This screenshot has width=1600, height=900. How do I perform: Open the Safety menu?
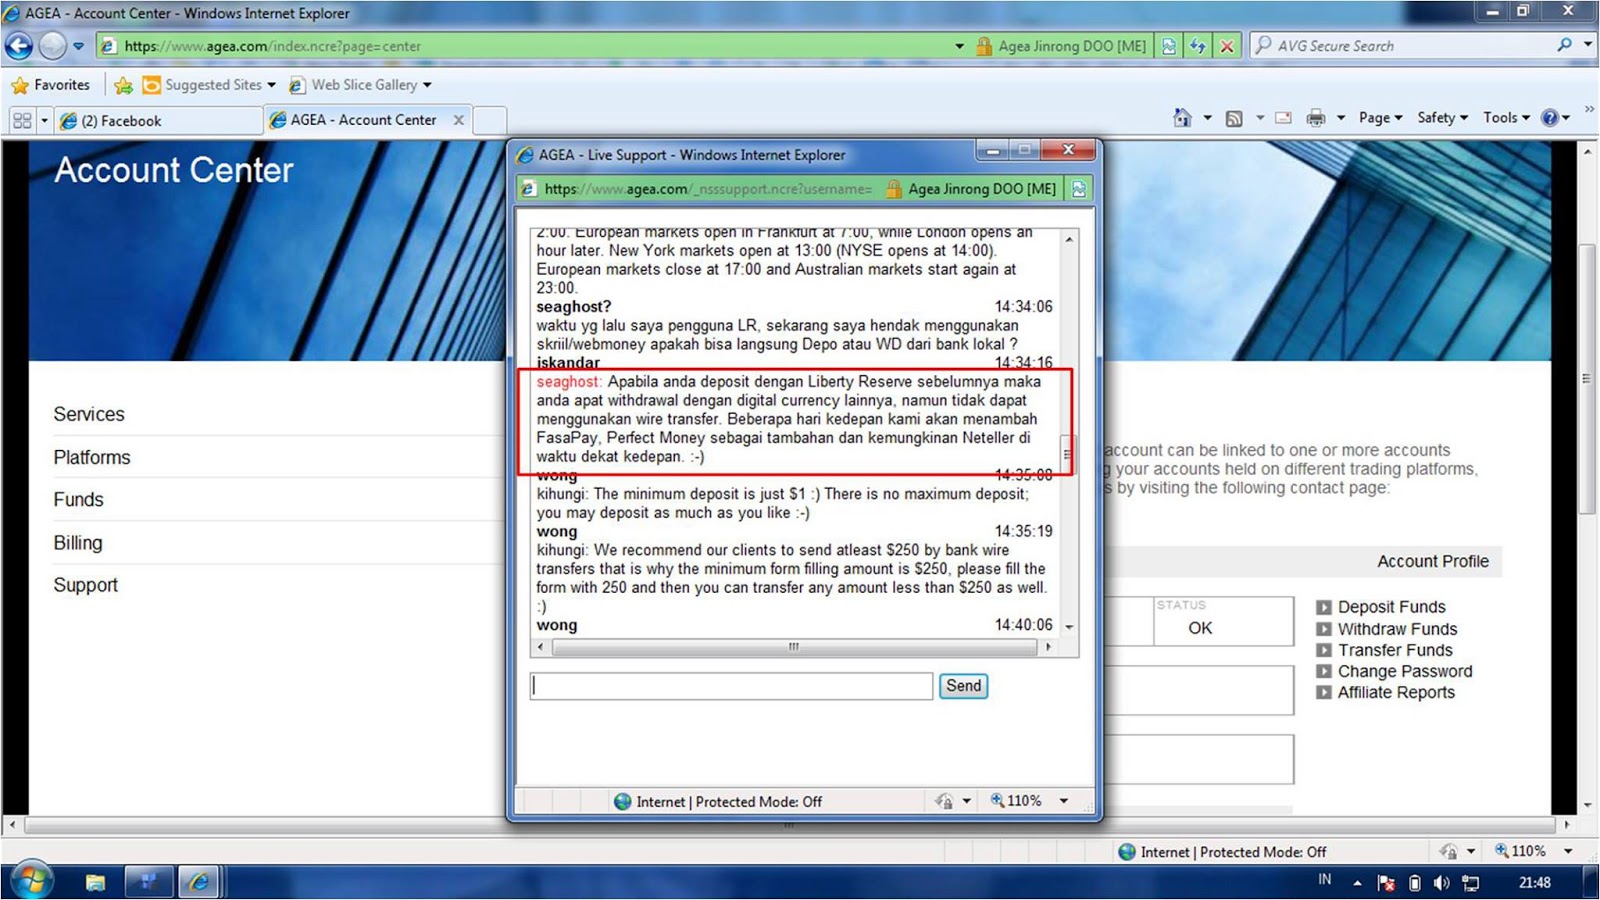1442,118
